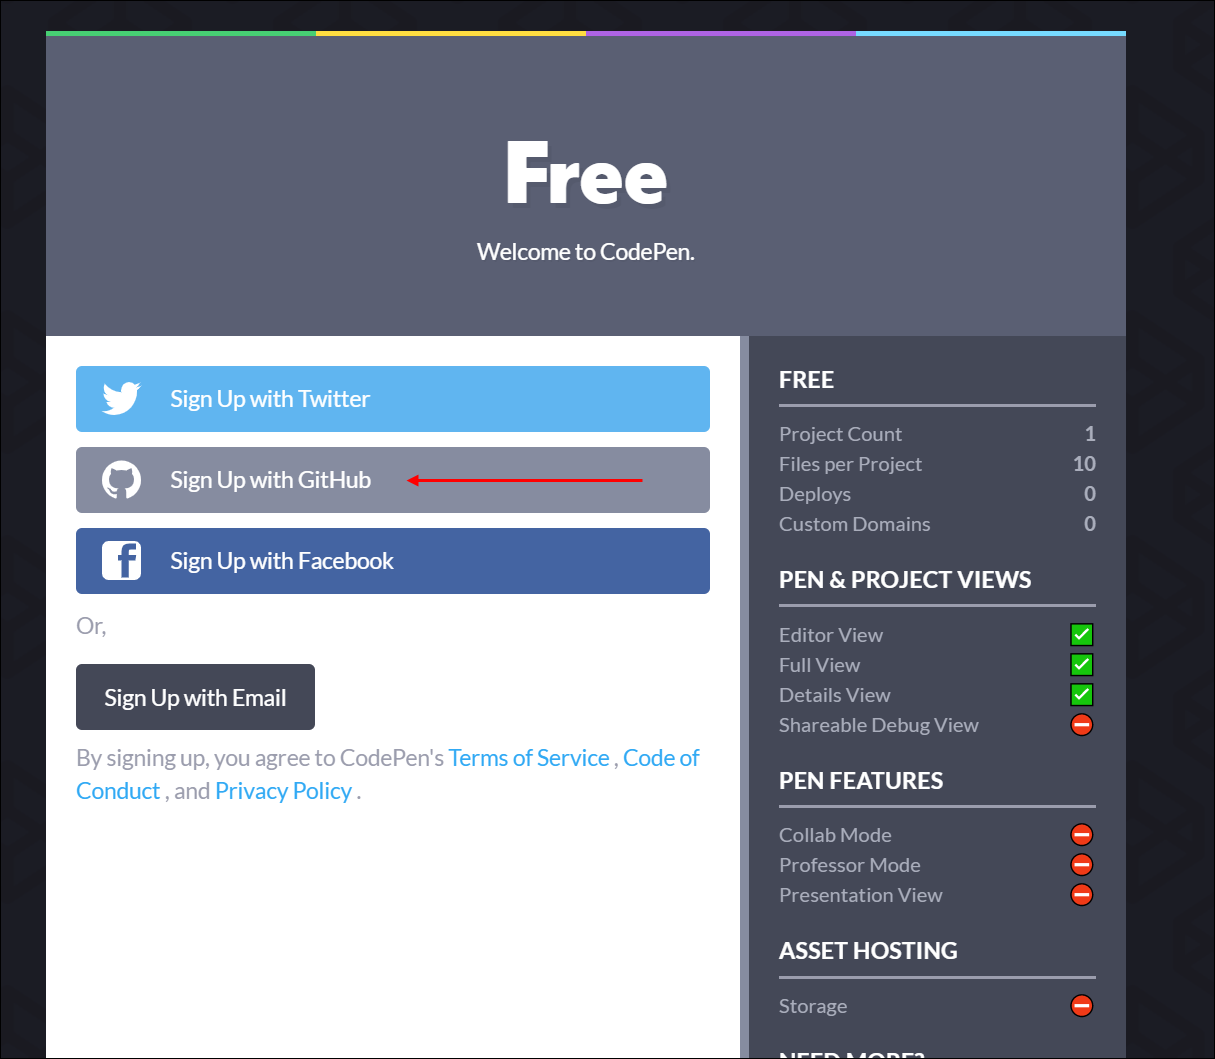Click the 'Files per Project' label
The width and height of the screenshot is (1215, 1059).
pyautogui.click(x=850, y=464)
